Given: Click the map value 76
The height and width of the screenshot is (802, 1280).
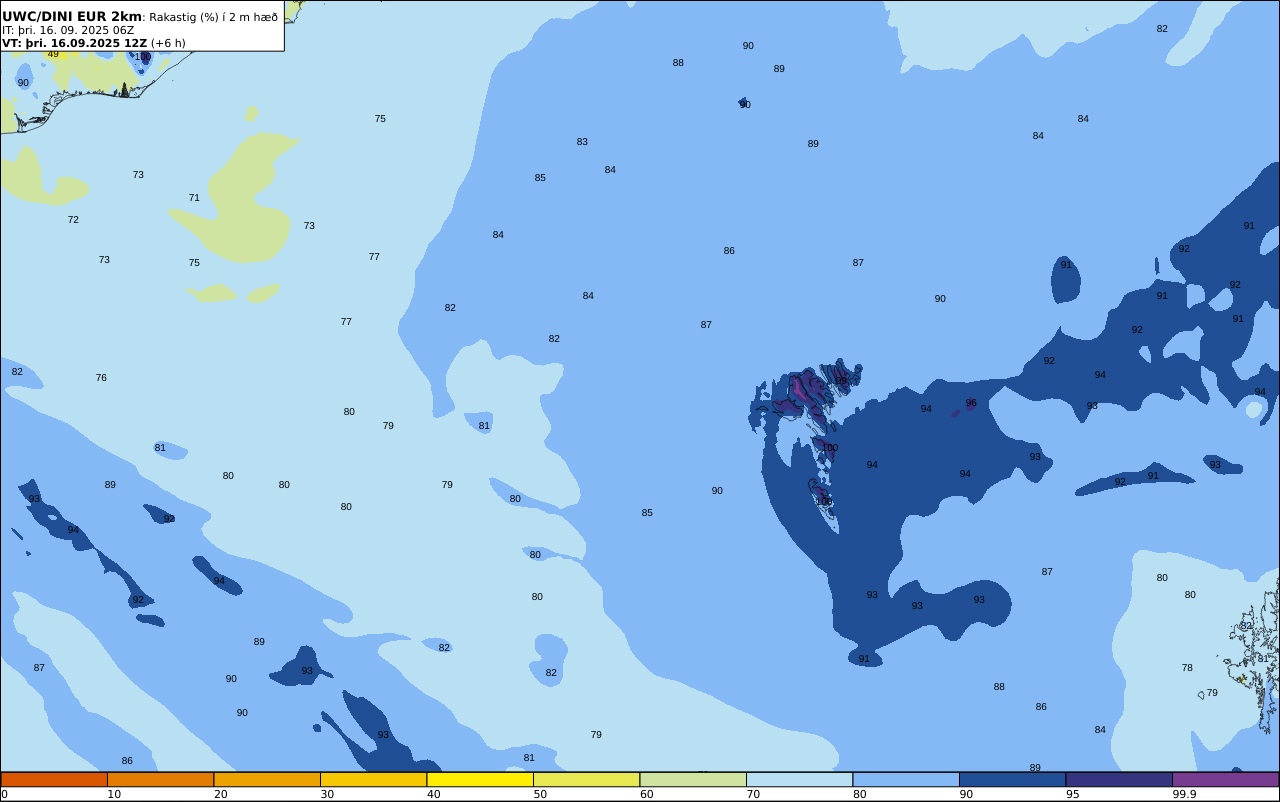Looking at the screenshot, I should pos(101,378).
